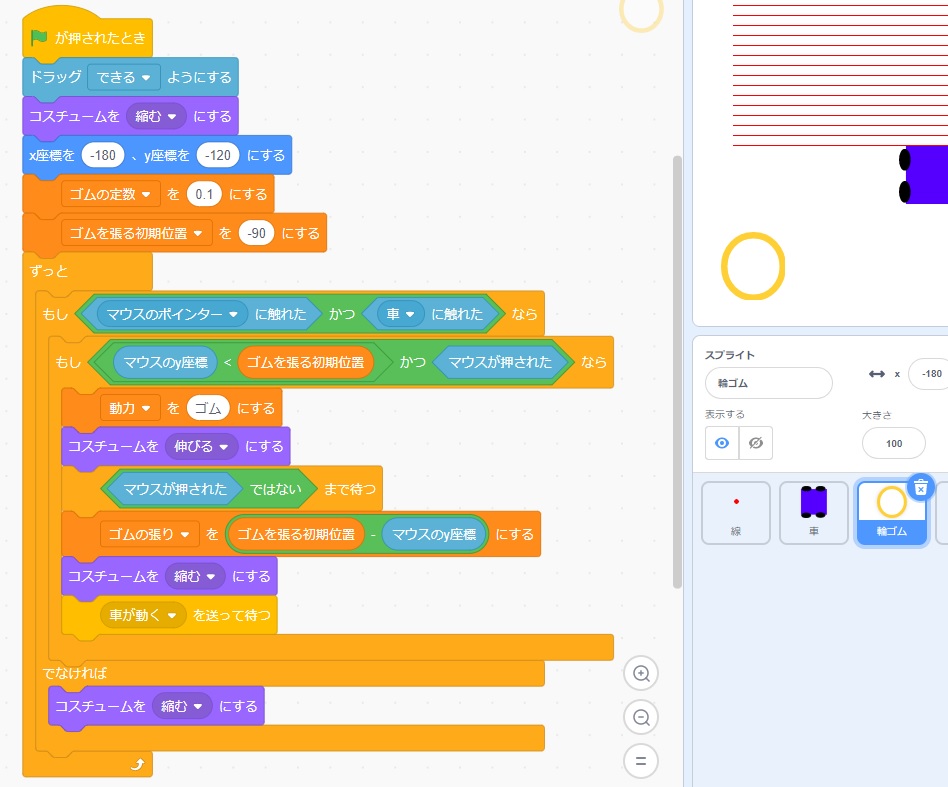Click the blue car sprite on stage
This screenshot has width=948, height=787.
(926, 175)
